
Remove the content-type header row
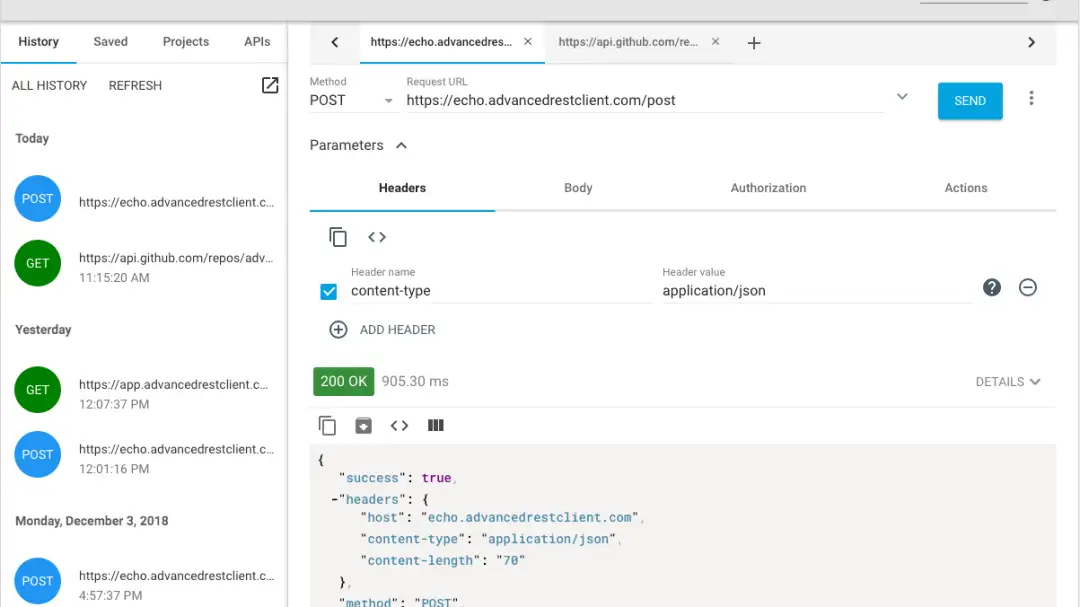pos(1027,288)
